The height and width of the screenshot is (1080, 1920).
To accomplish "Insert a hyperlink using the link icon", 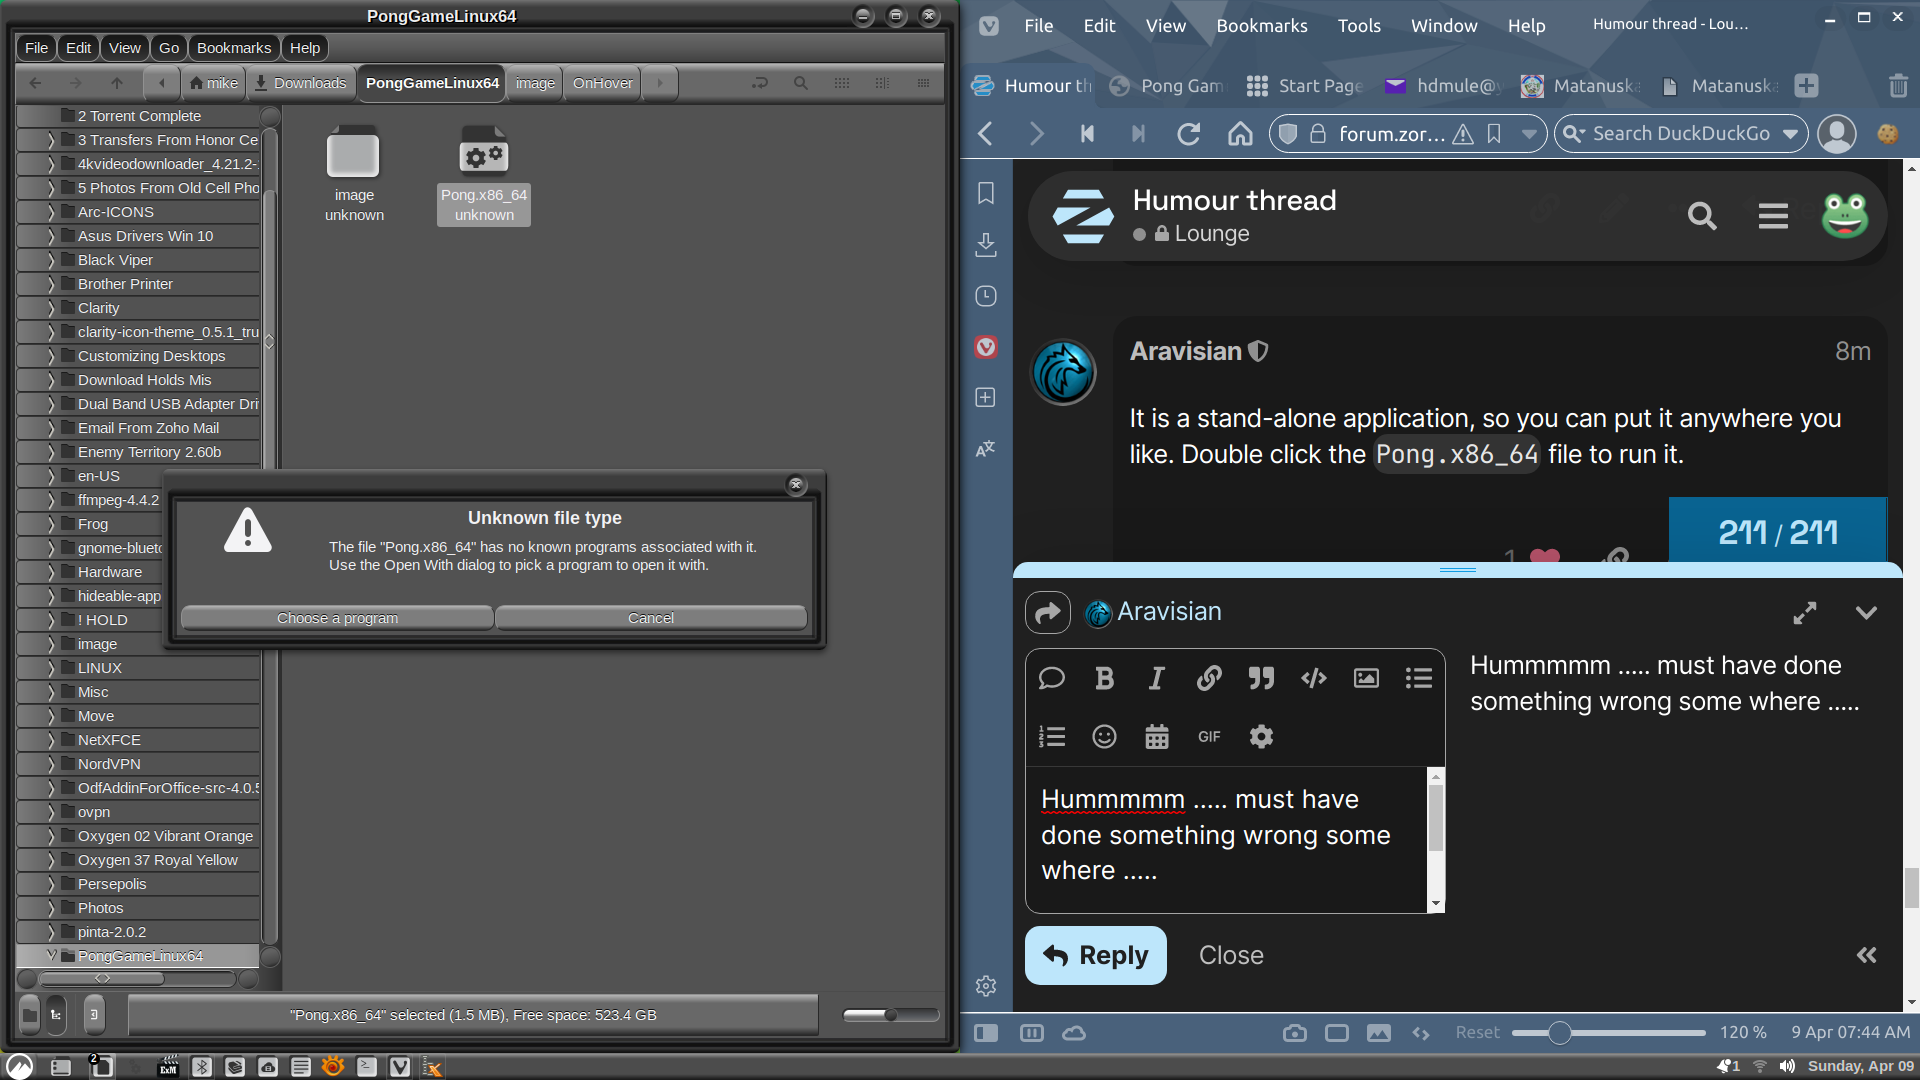I will [x=1209, y=679].
